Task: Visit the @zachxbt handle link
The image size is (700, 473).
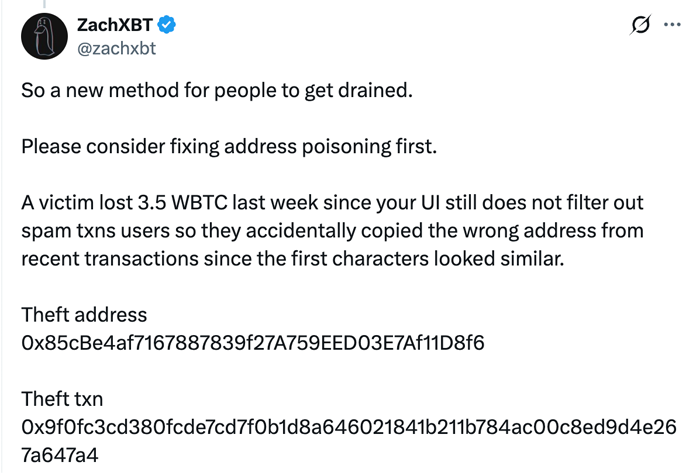Action: (117, 45)
